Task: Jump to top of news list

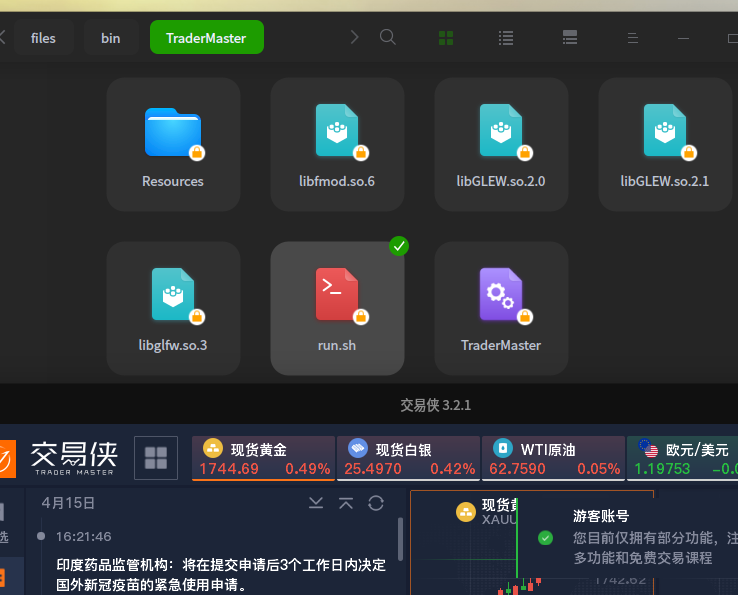Action: [346, 503]
